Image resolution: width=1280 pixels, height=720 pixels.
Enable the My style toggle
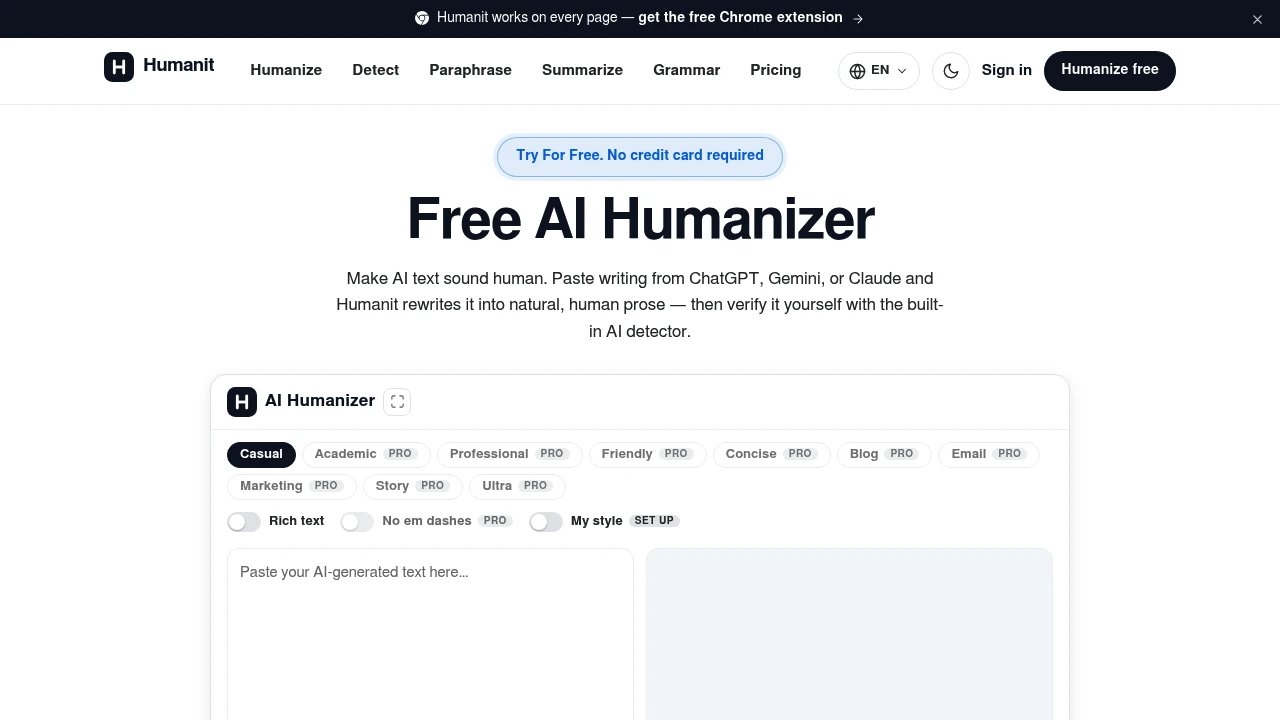546,522
